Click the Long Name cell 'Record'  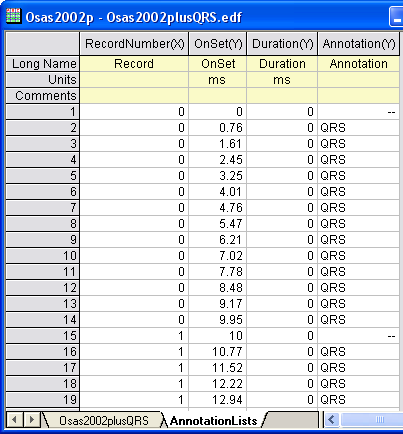pyautogui.click(x=134, y=64)
